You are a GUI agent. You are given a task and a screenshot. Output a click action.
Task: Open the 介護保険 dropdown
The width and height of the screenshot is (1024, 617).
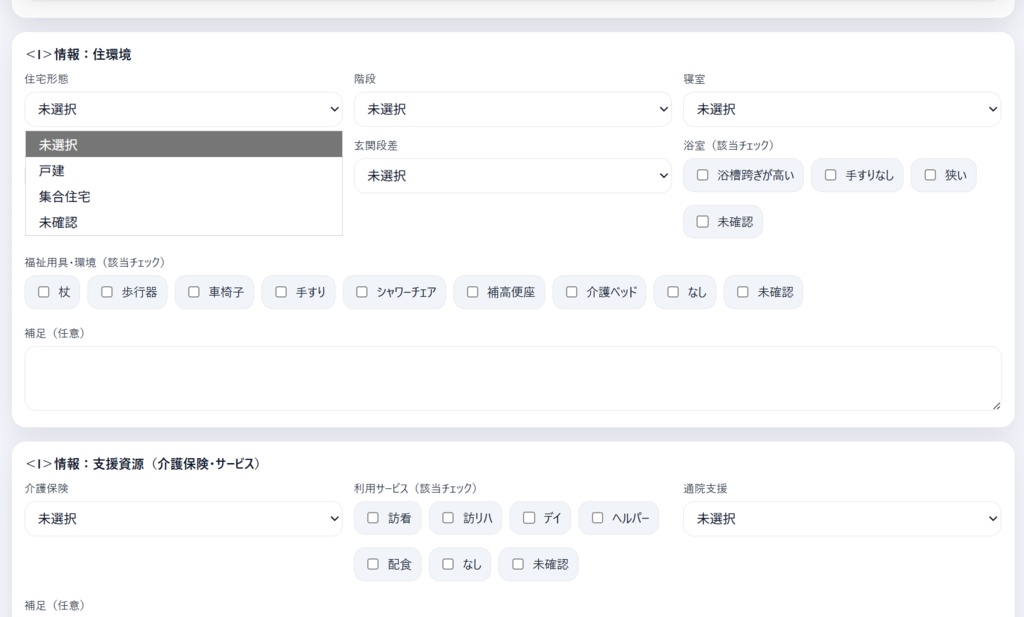[x=183, y=518]
